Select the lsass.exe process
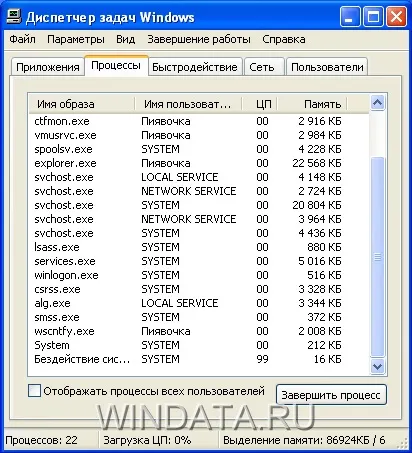 click(199, 247)
